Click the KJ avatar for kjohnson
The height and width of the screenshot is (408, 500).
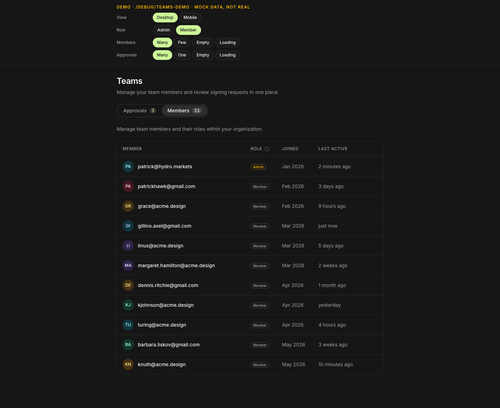[128, 305]
